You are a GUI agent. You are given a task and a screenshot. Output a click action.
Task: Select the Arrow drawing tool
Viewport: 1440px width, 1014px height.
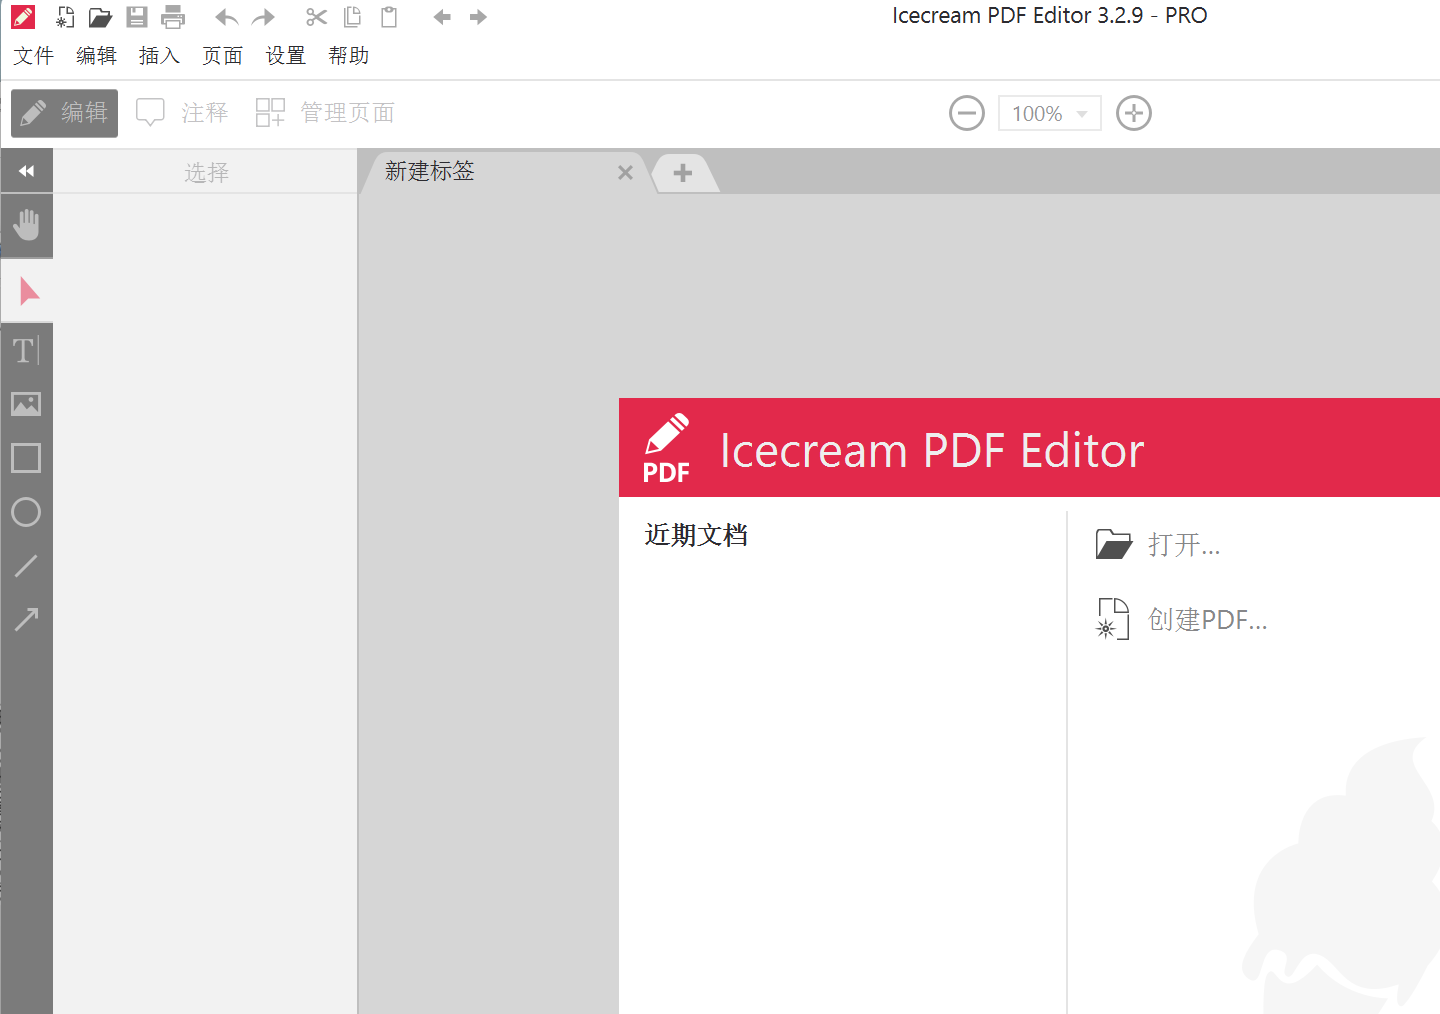tap(27, 619)
